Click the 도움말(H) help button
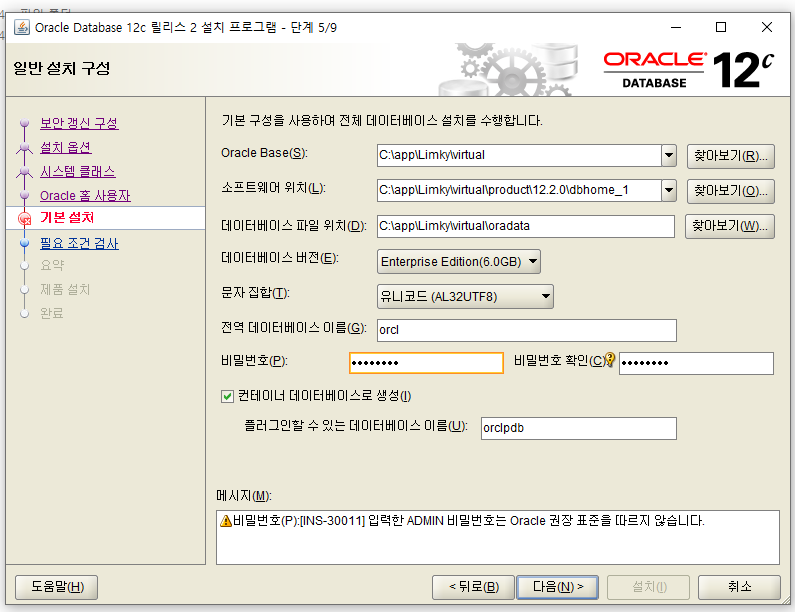Viewport: 795px width, 612px height. pos(57,587)
